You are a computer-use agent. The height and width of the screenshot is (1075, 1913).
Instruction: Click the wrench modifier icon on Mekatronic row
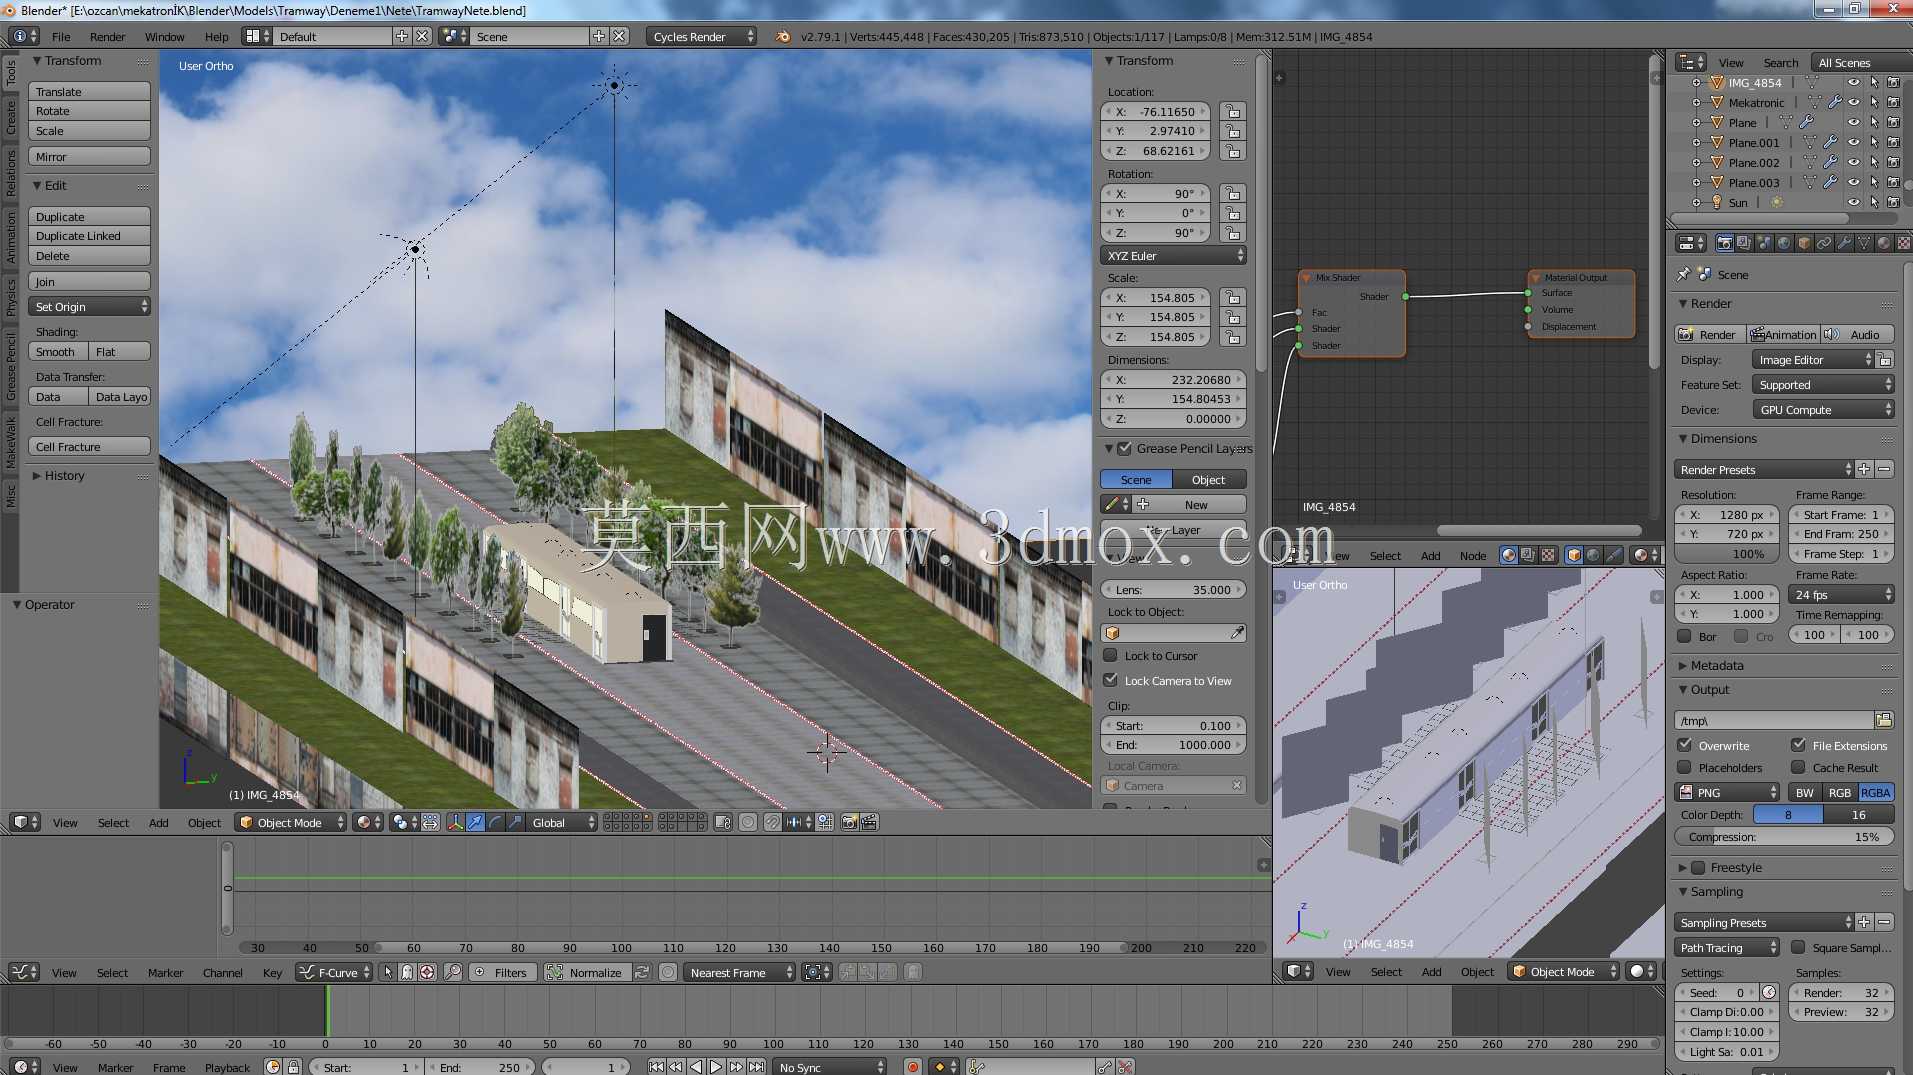1834,102
